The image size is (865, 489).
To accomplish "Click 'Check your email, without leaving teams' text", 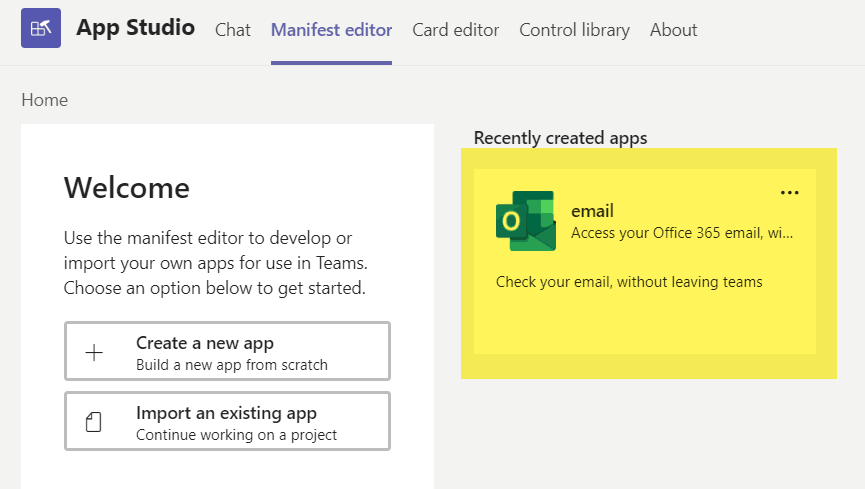I will click(629, 282).
